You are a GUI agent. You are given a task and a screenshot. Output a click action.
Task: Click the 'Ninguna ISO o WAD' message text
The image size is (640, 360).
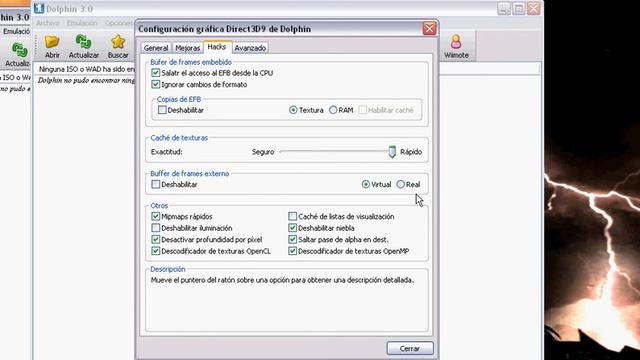[x=87, y=69]
